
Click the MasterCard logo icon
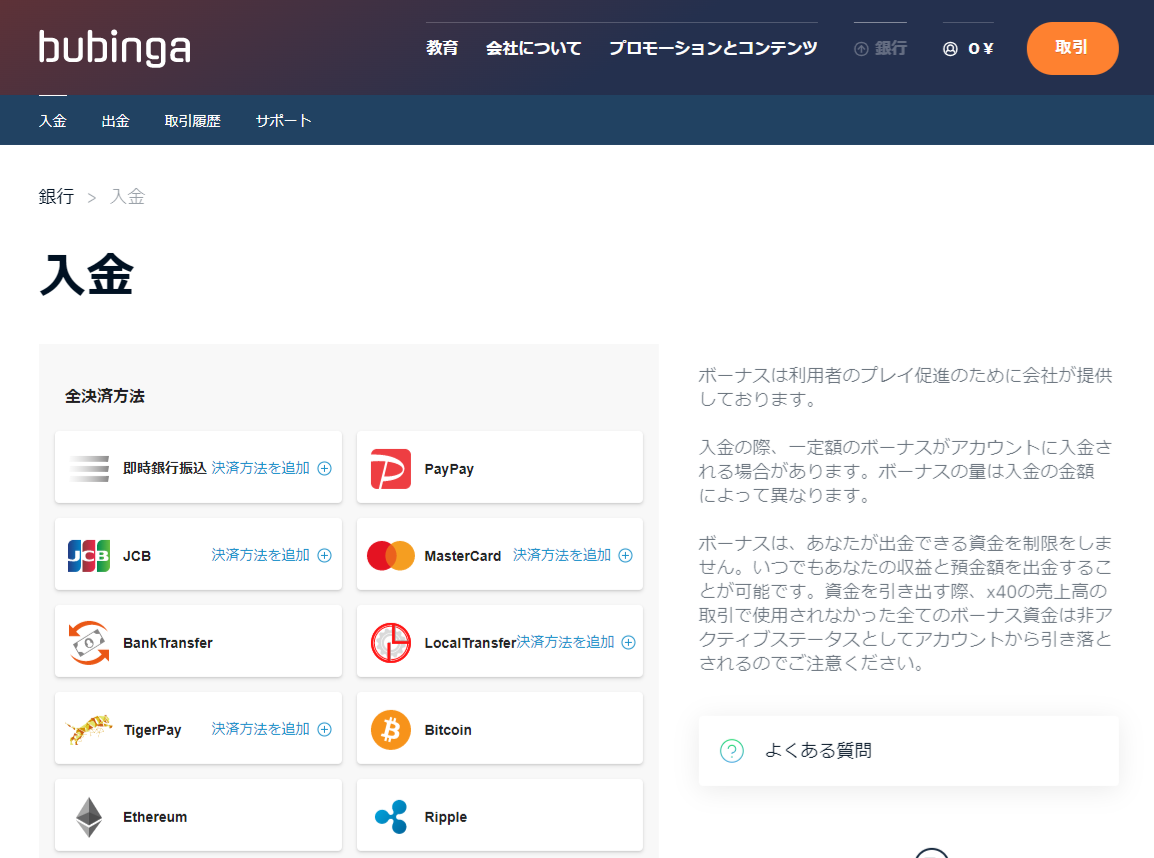[x=391, y=556]
